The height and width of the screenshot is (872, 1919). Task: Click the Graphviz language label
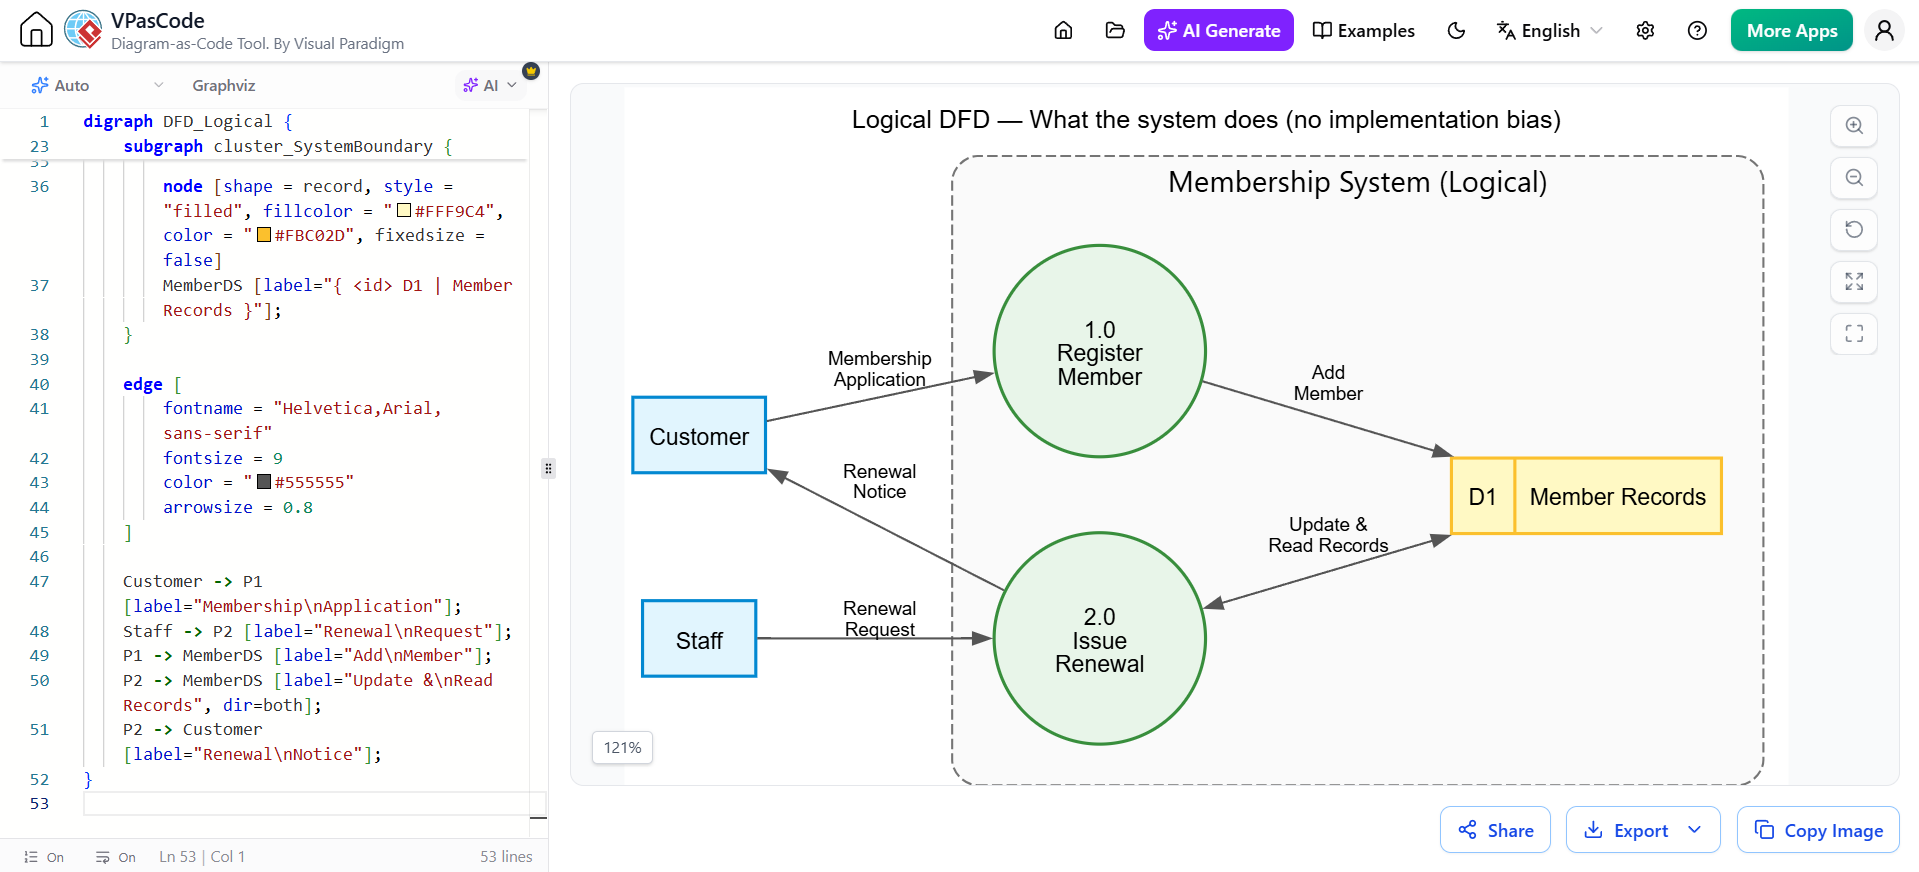tap(223, 85)
